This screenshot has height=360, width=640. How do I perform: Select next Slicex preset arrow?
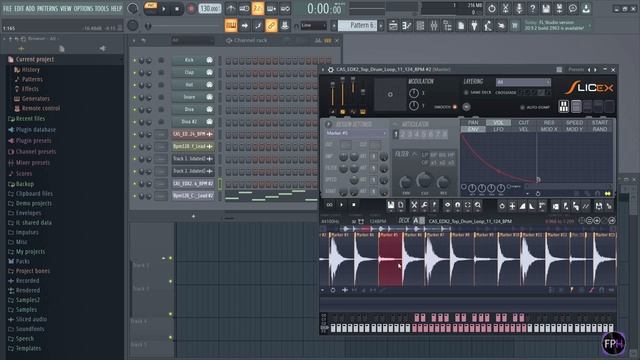[x=595, y=70]
